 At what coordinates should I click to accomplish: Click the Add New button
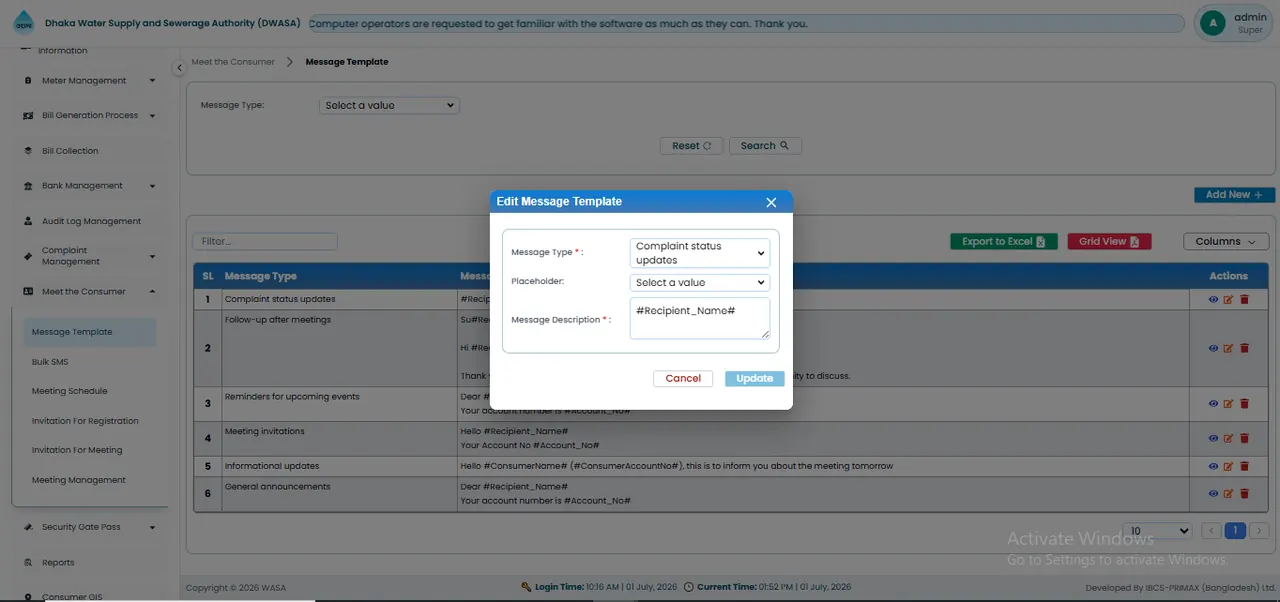click(1234, 195)
